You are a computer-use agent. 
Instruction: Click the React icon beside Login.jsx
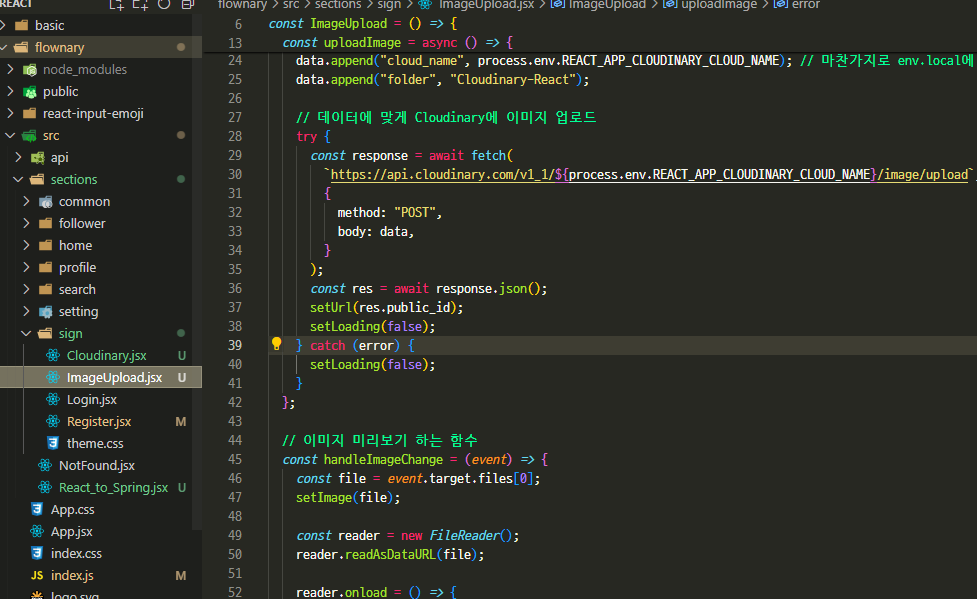click(x=53, y=399)
